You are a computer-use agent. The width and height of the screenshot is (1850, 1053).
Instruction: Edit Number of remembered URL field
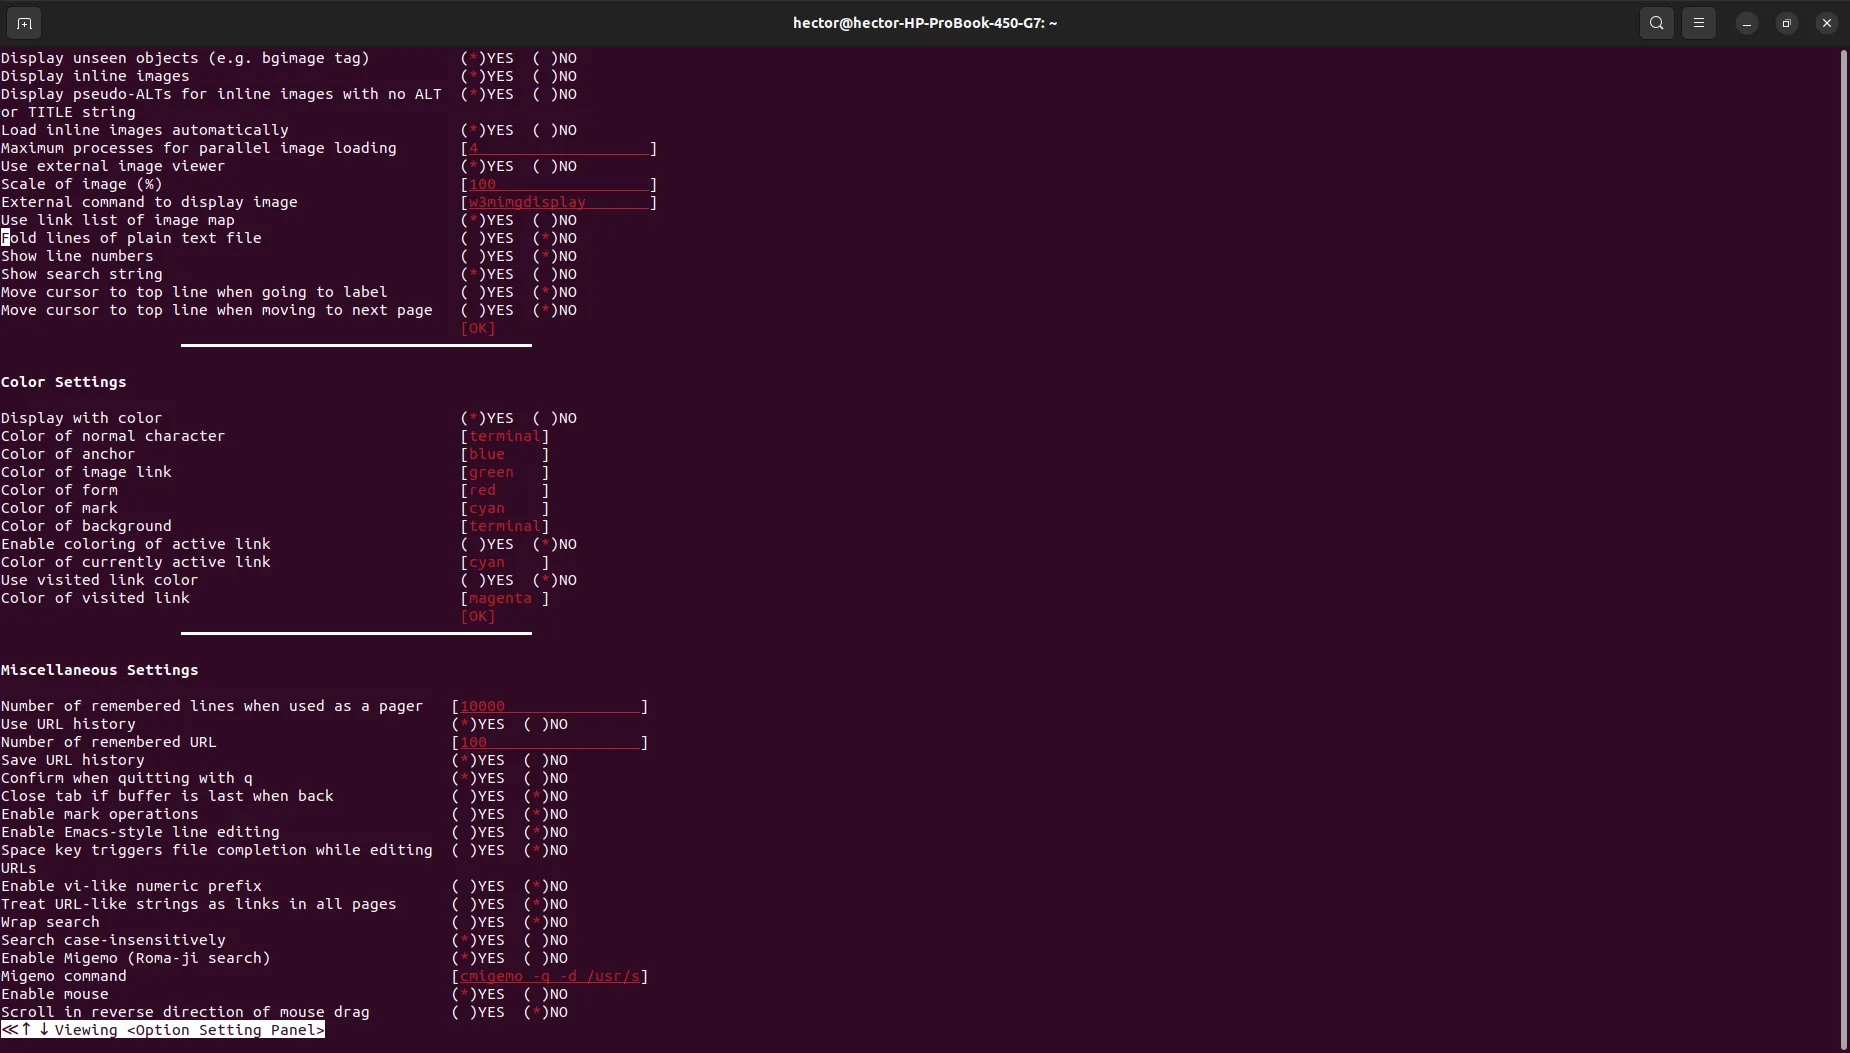[550, 742]
